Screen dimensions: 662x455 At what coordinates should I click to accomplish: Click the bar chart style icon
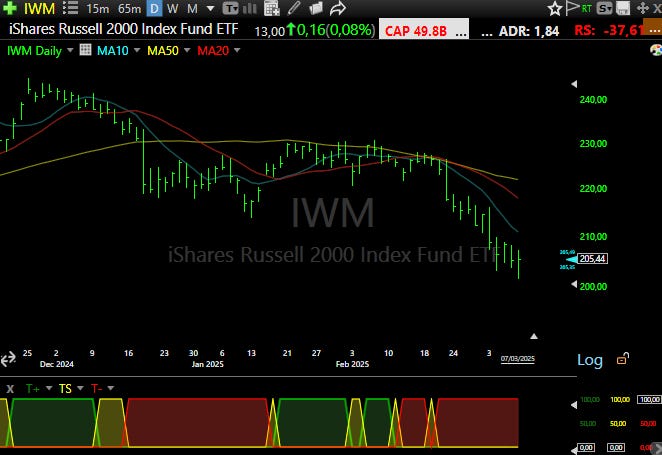250,8
